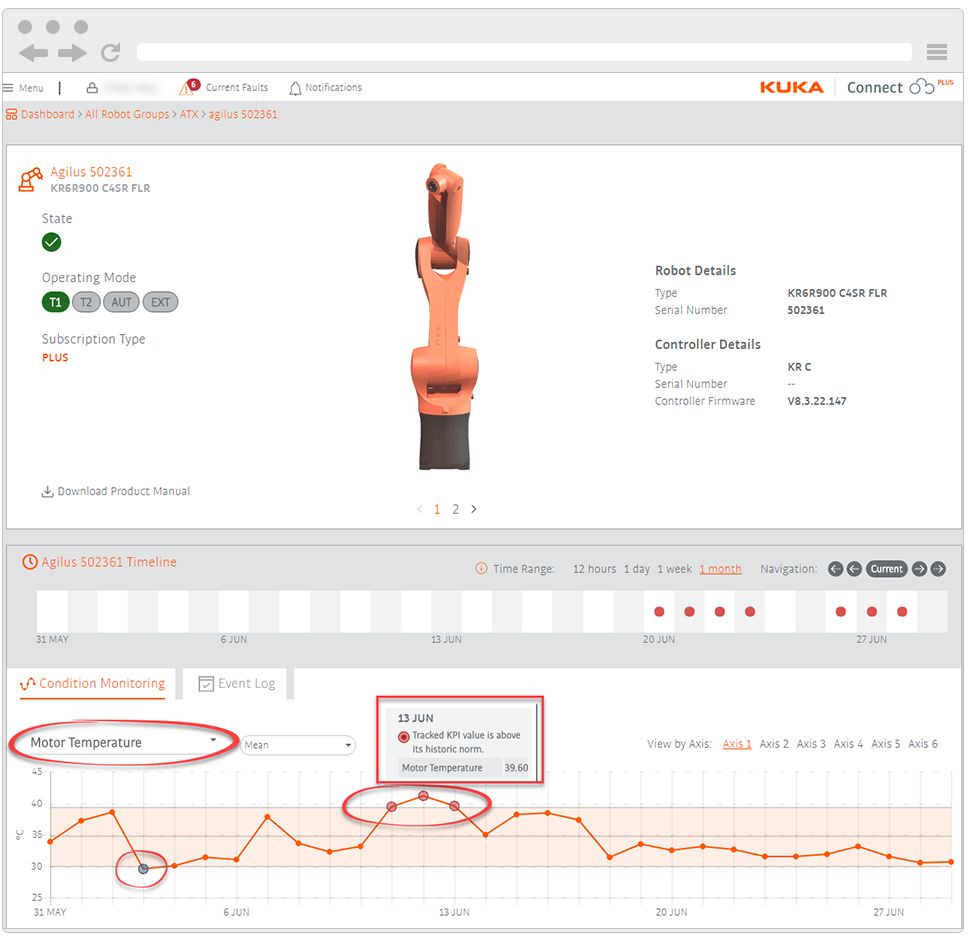This screenshot has height=944, width=978.
Task: Select EXT operating mode
Action: pos(160,302)
